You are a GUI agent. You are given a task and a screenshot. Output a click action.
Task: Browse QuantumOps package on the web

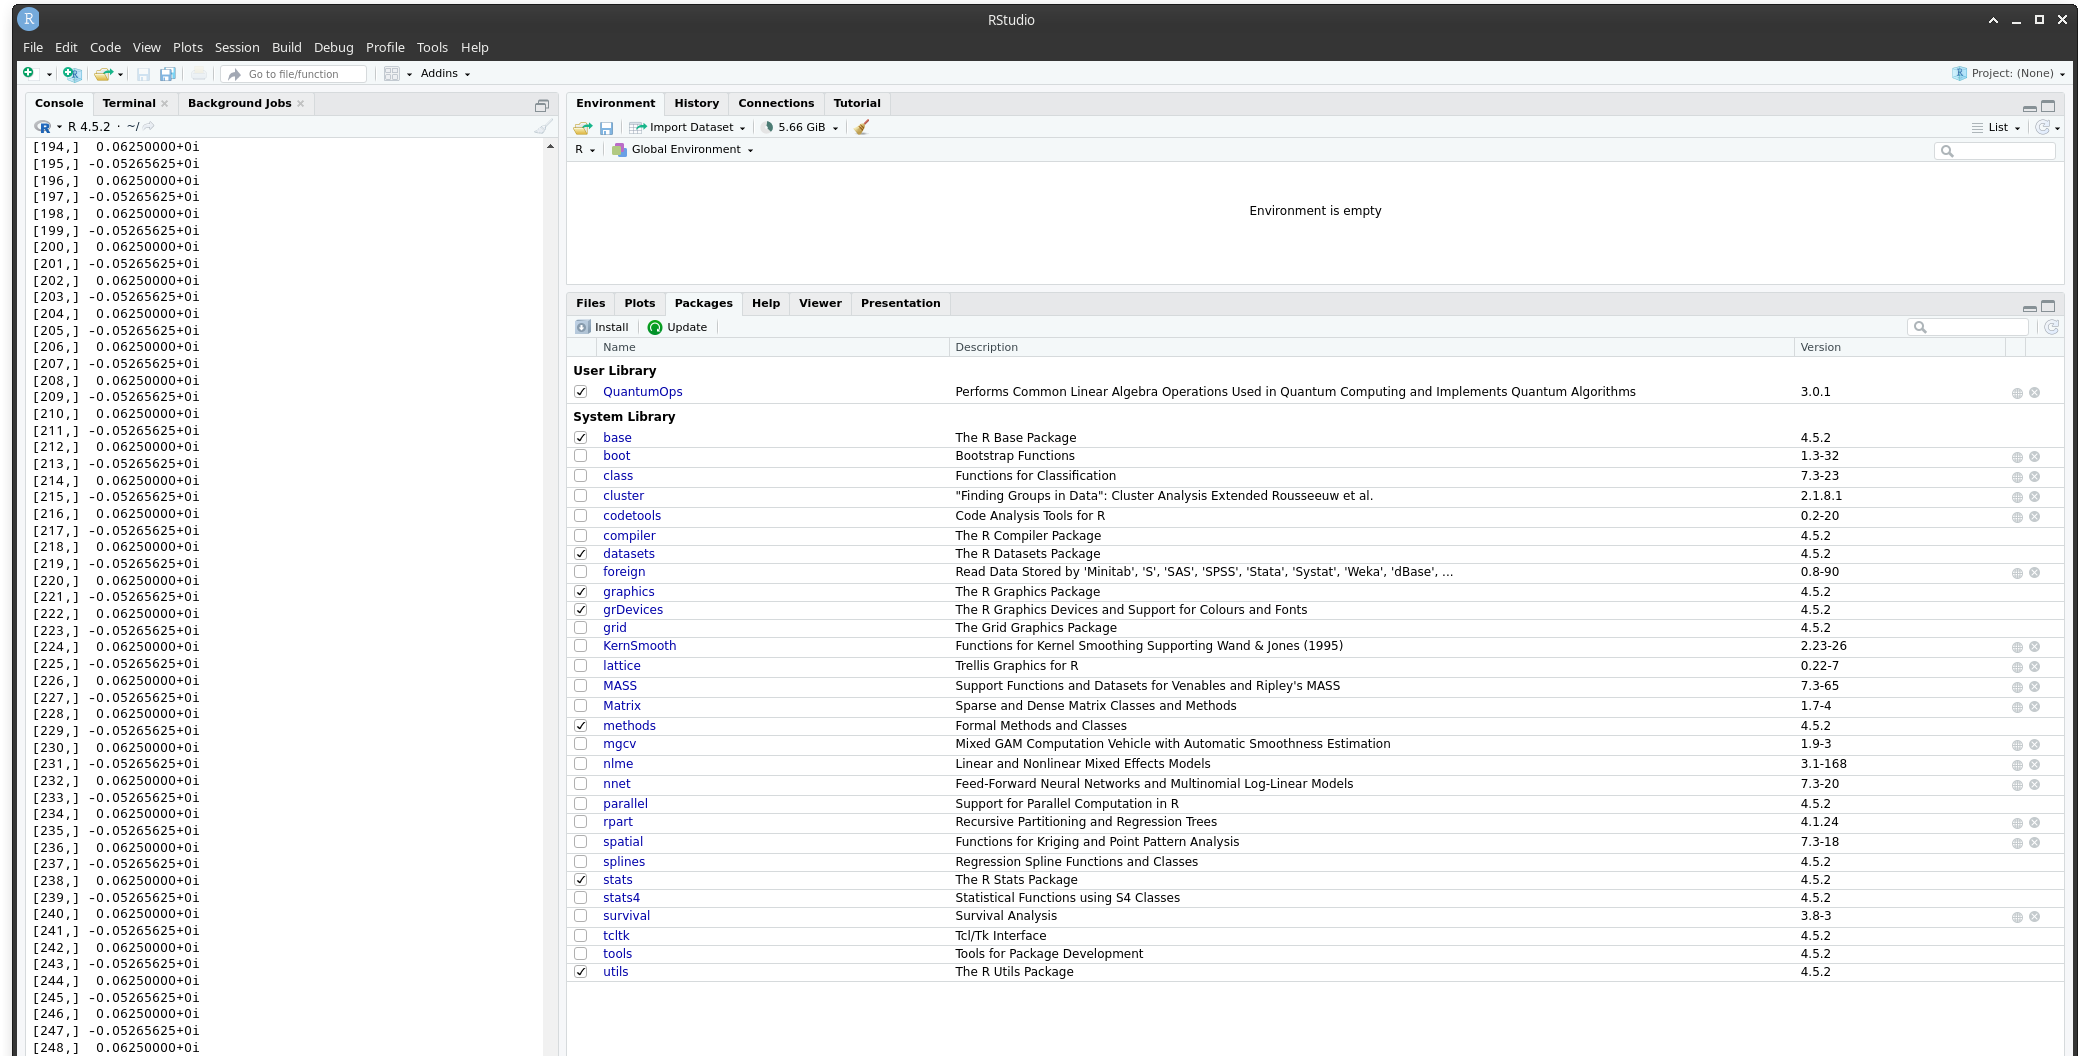(2017, 393)
